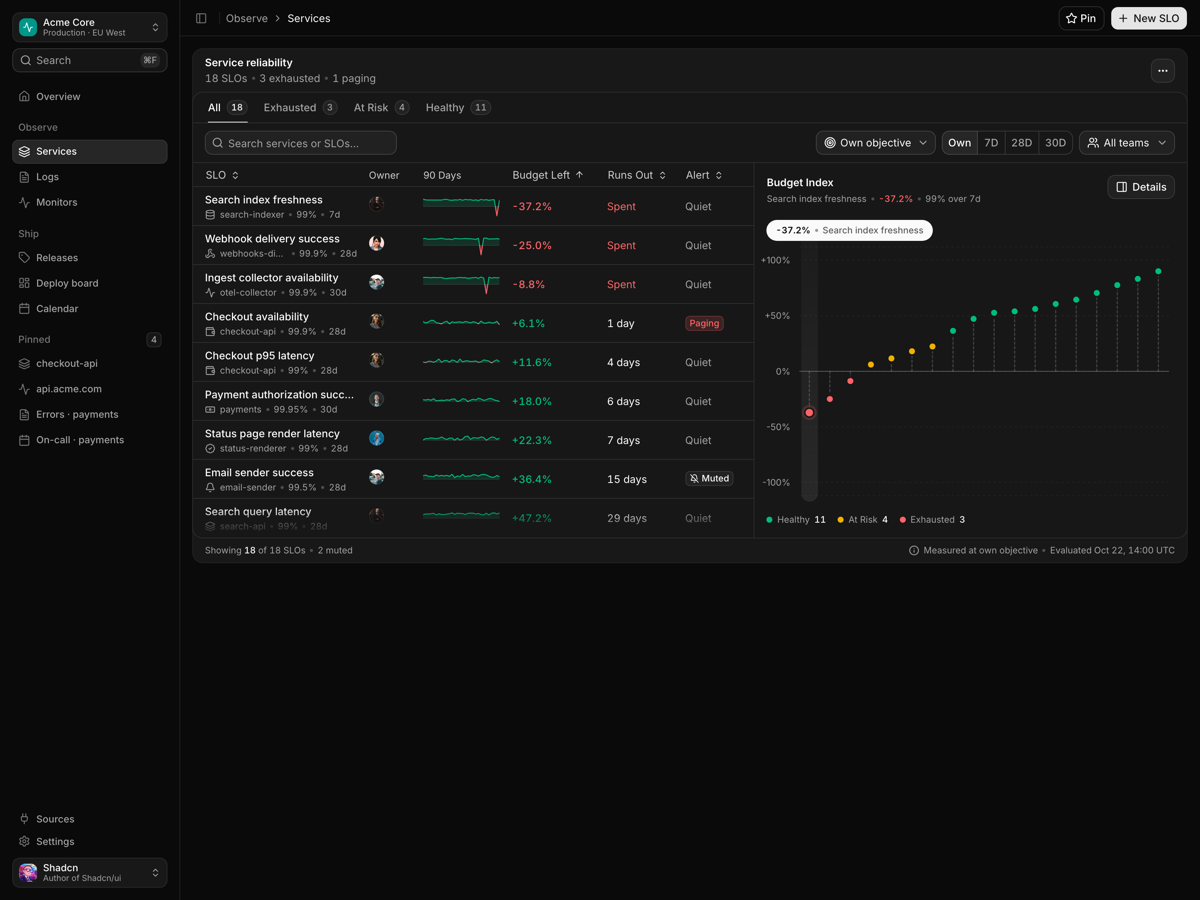
Task: Switch the range to 28D
Action: (1021, 143)
